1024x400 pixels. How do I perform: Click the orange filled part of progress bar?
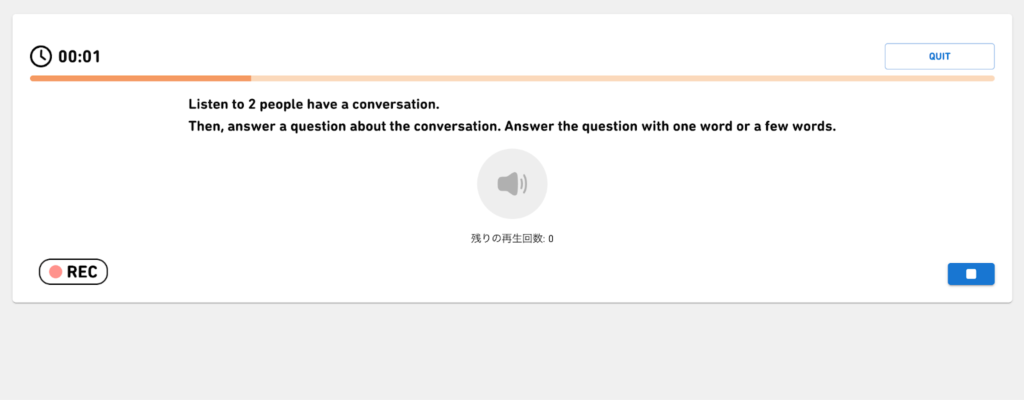[140, 78]
